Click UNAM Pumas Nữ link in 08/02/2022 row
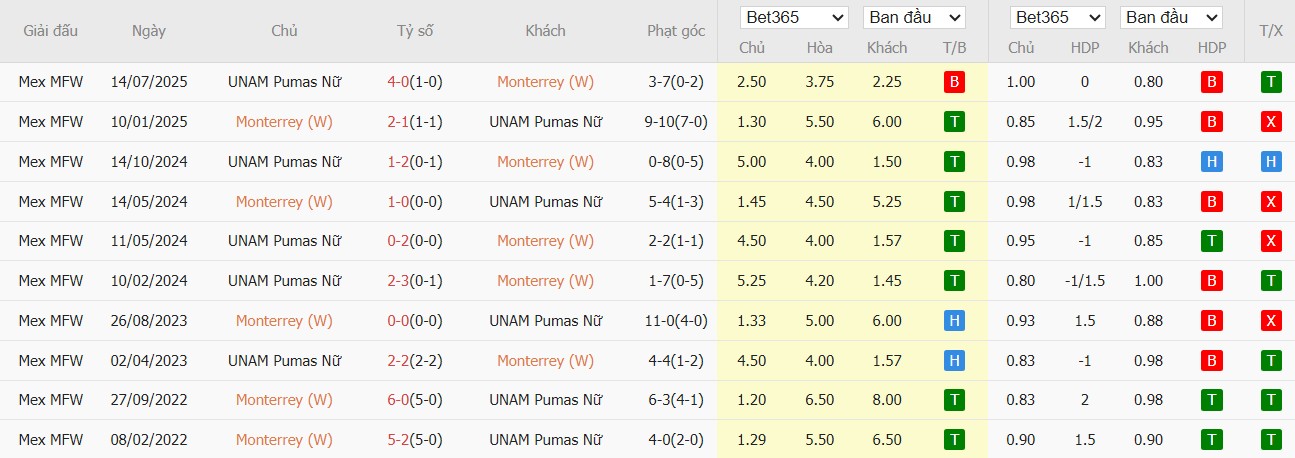1295x458 pixels. point(545,440)
